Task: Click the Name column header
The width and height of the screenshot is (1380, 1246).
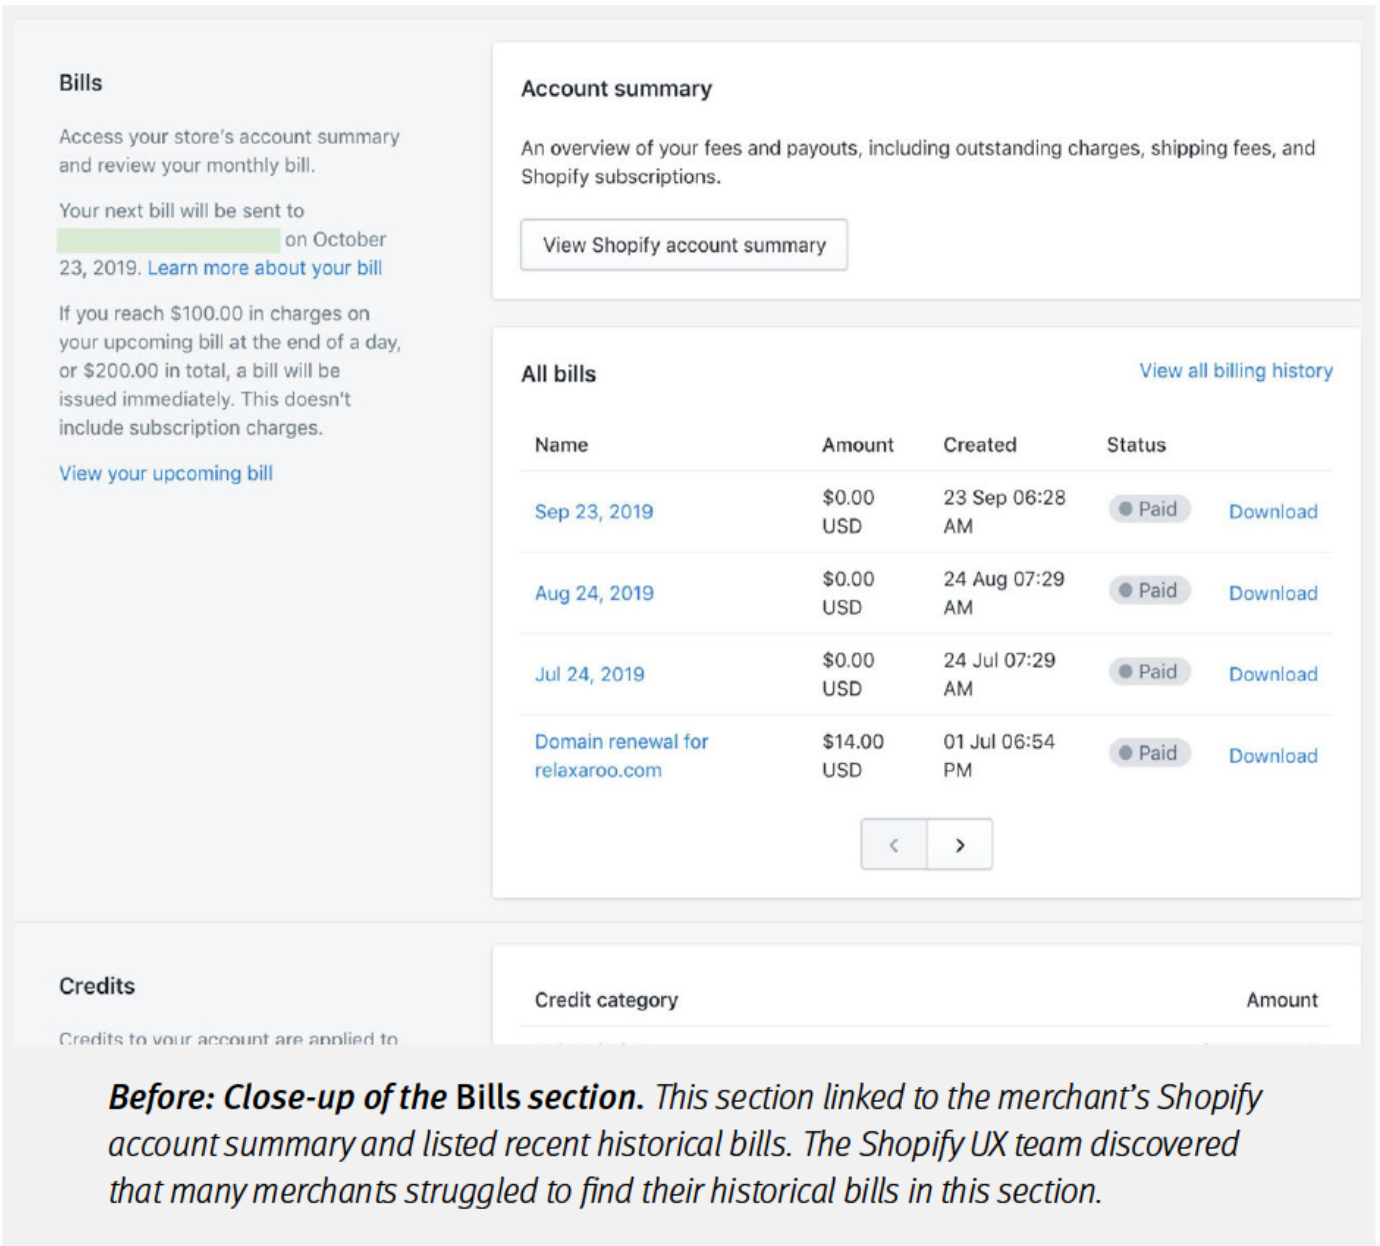Action: click(561, 445)
